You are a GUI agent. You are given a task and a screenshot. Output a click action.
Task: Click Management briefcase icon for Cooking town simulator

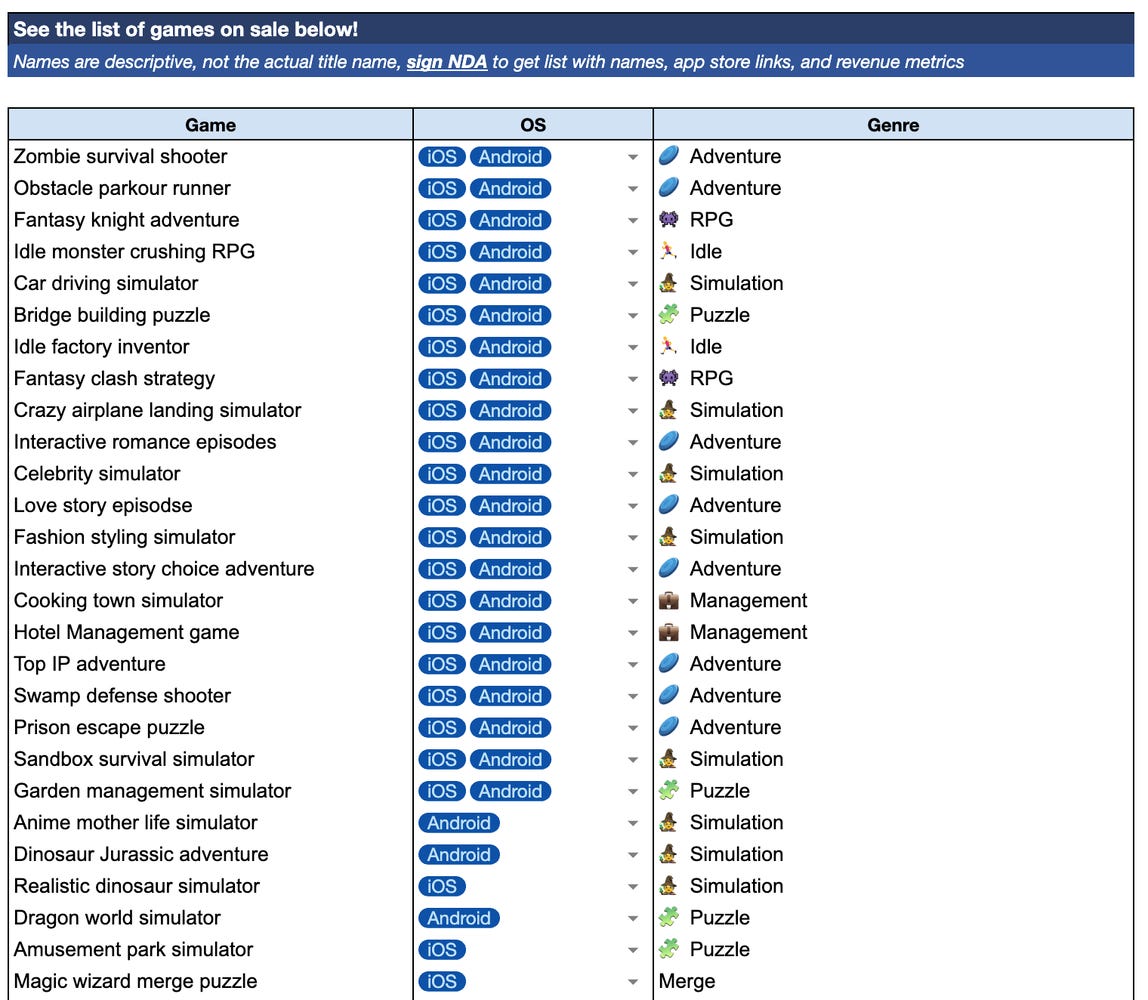pos(668,600)
